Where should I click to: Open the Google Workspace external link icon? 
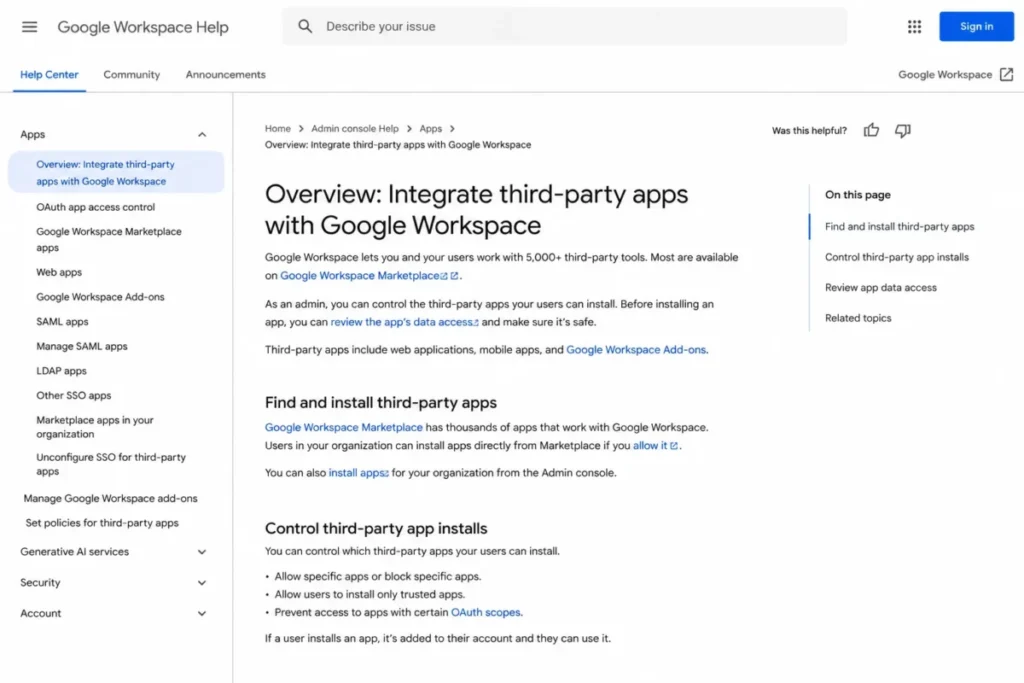click(1006, 74)
